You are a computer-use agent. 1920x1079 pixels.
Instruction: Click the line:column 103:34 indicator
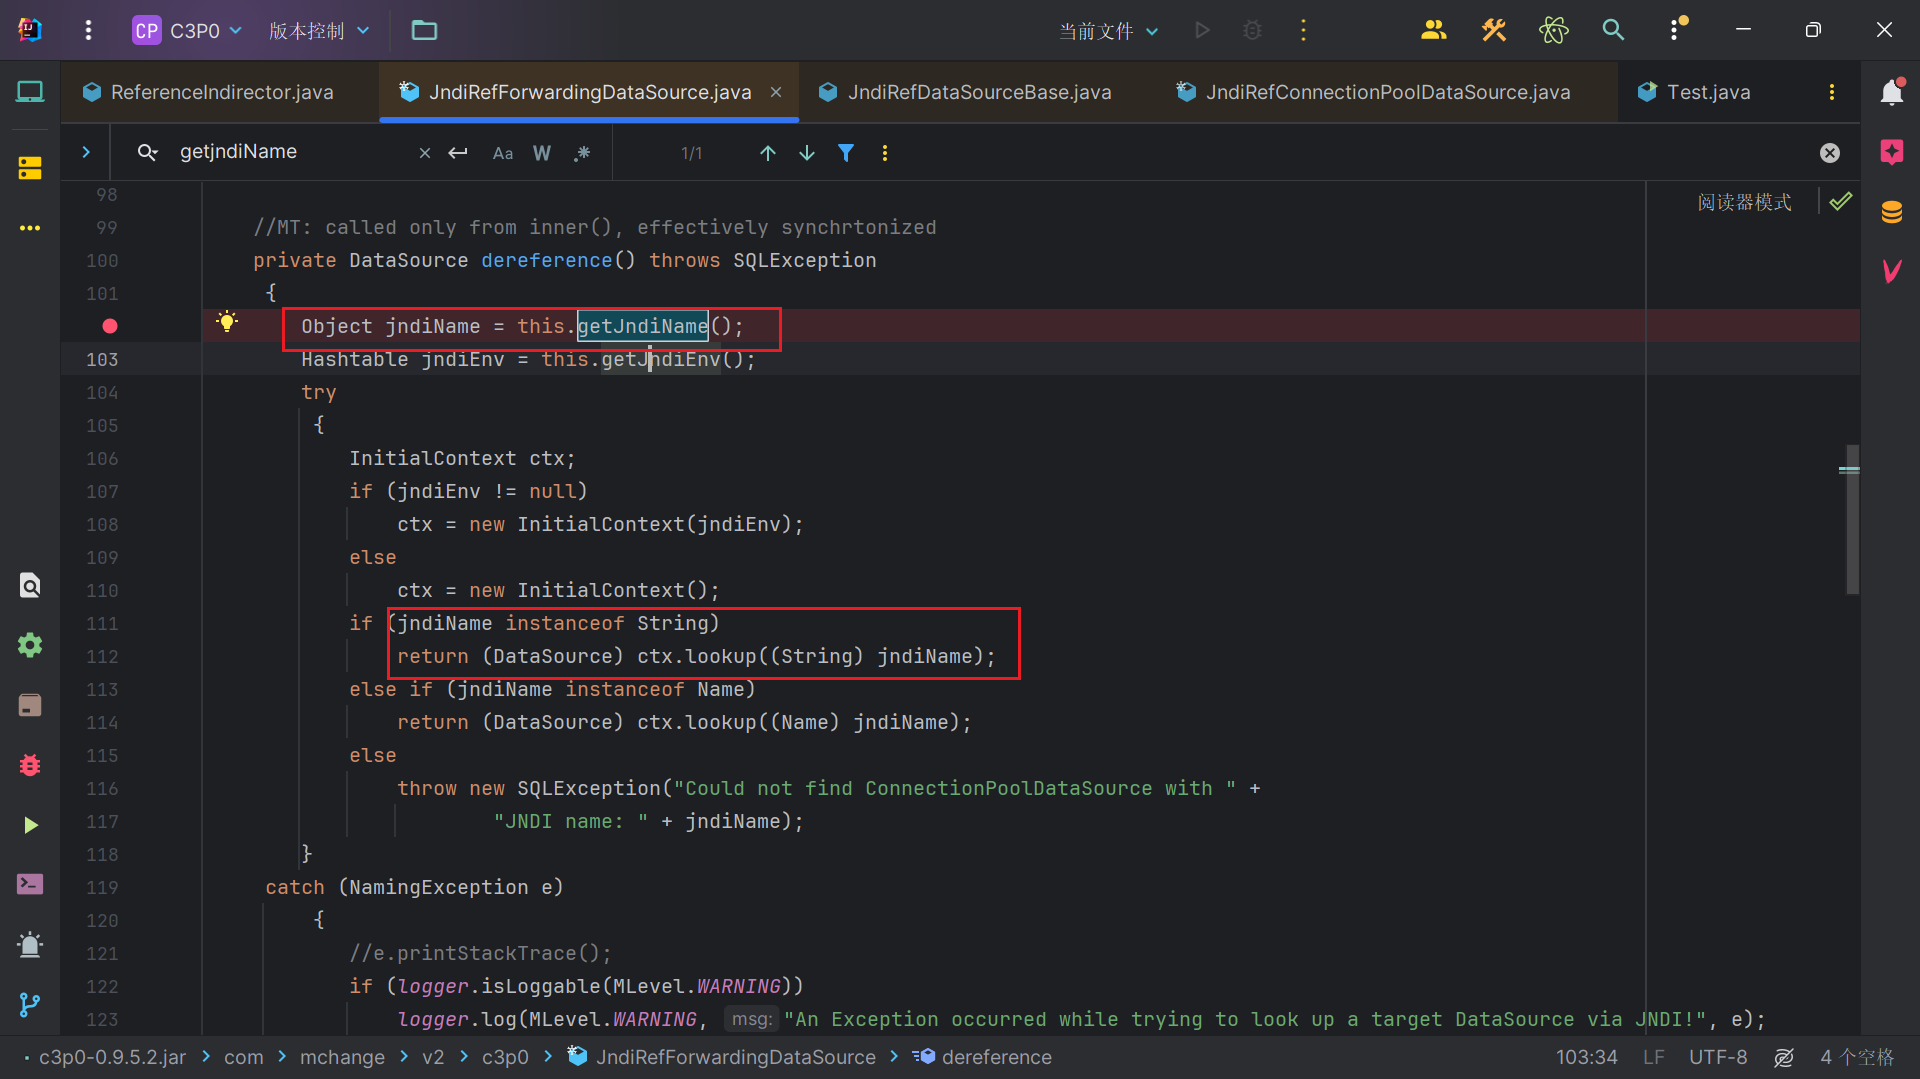(1586, 1057)
